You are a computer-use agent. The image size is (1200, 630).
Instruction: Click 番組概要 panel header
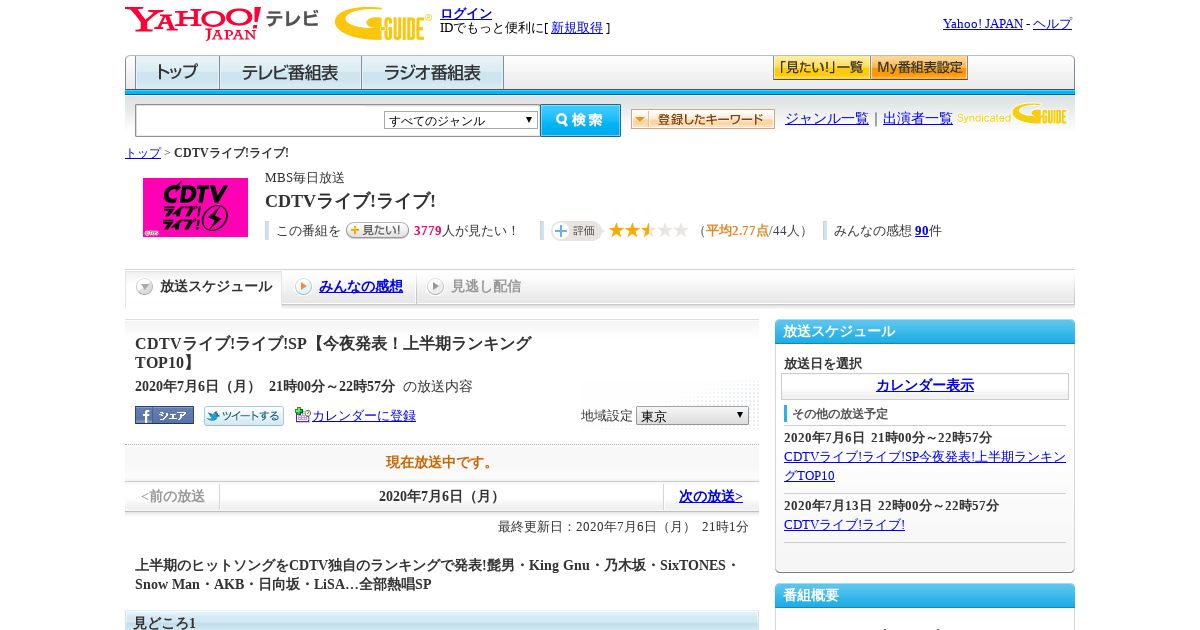(x=925, y=596)
